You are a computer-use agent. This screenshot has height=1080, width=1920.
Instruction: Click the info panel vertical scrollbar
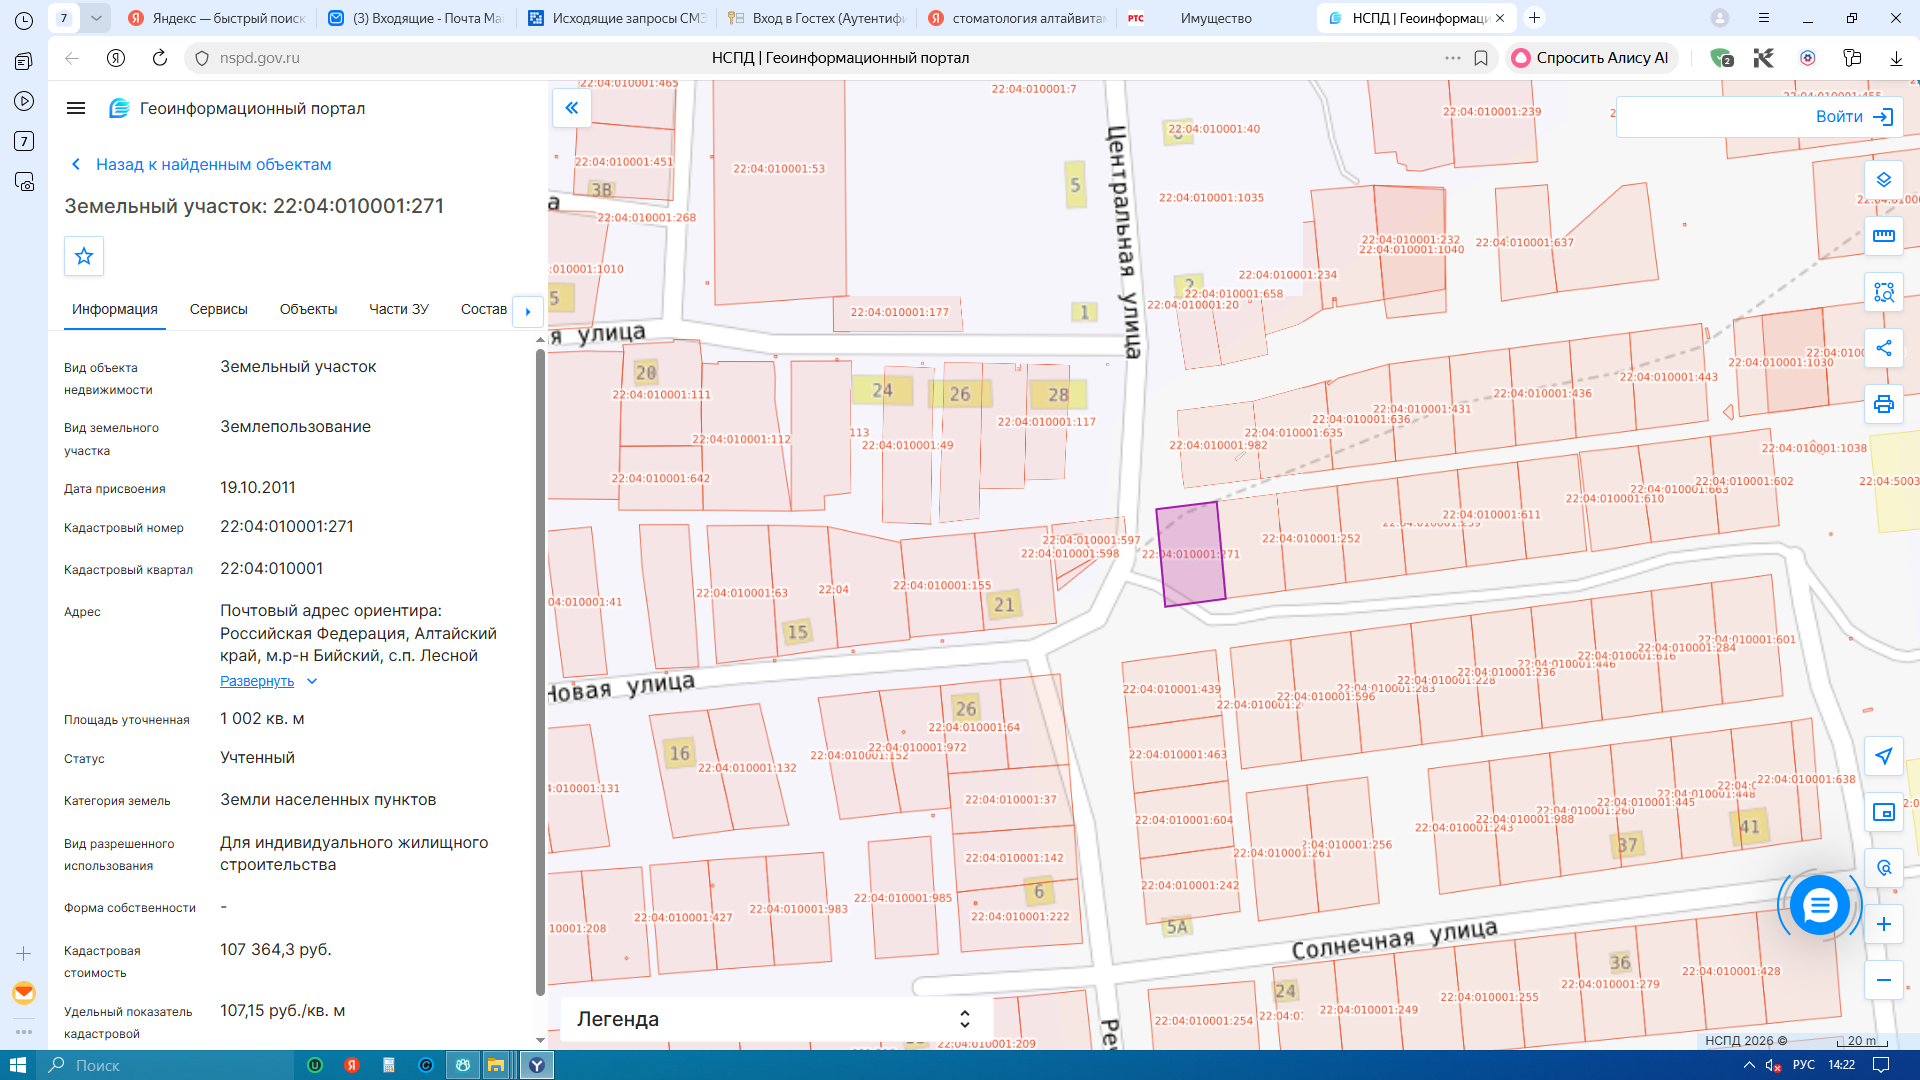pos(540,670)
